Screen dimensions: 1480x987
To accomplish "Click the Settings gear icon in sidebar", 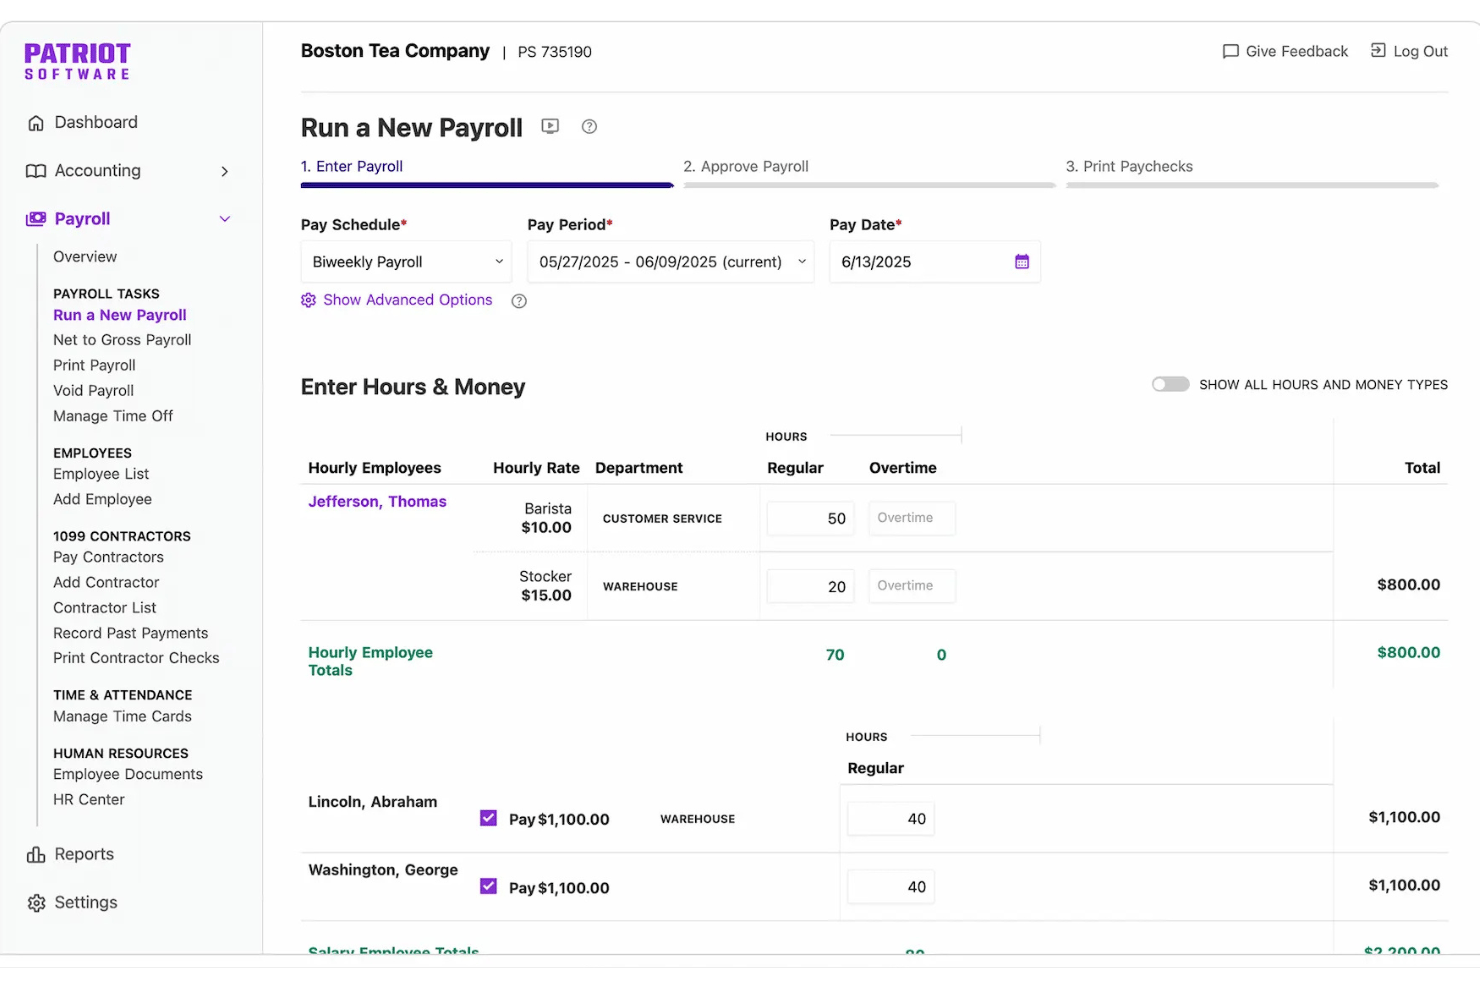I will [x=36, y=903].
